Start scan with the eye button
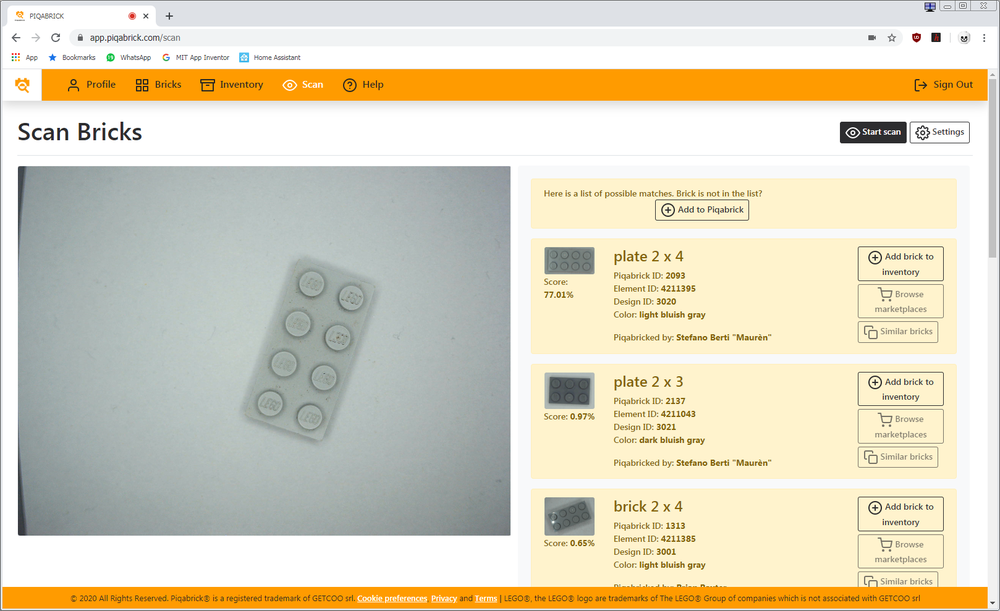1000x611 pixels. click(x=872, y=132)
